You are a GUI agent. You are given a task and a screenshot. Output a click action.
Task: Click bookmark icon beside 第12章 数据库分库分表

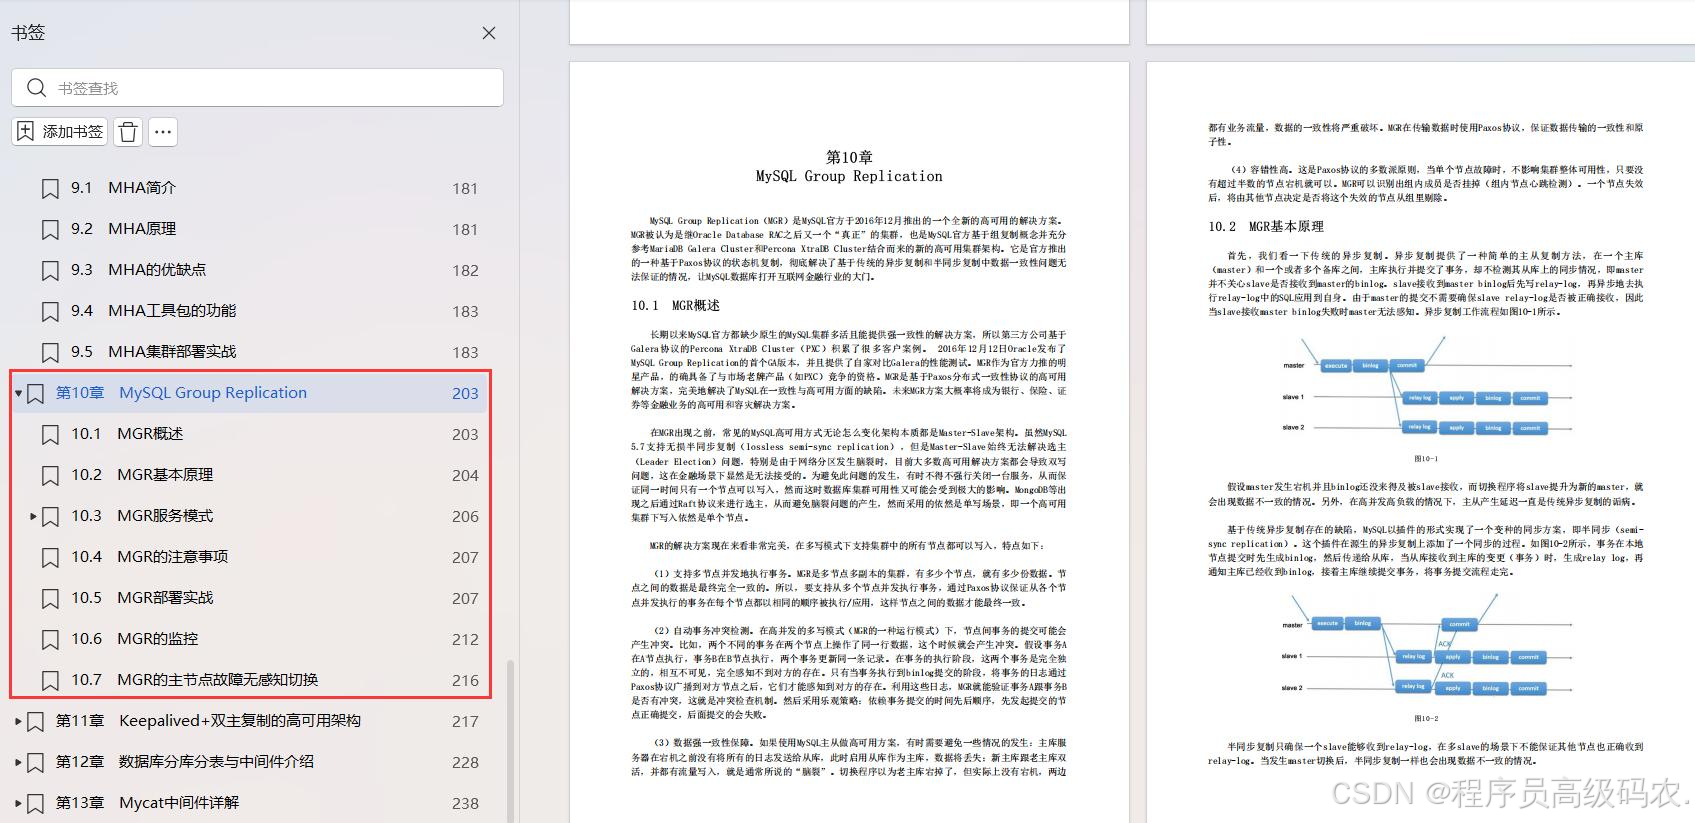pos(35,762)
